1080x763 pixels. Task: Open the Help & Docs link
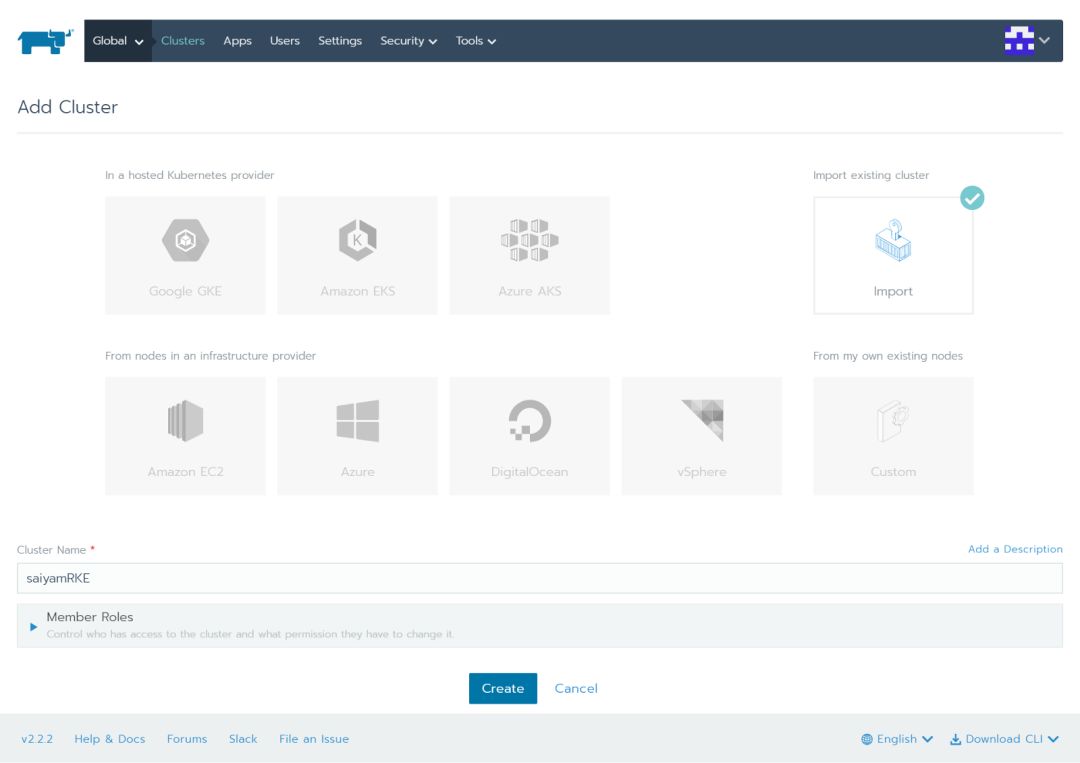(x=110, y=739)
